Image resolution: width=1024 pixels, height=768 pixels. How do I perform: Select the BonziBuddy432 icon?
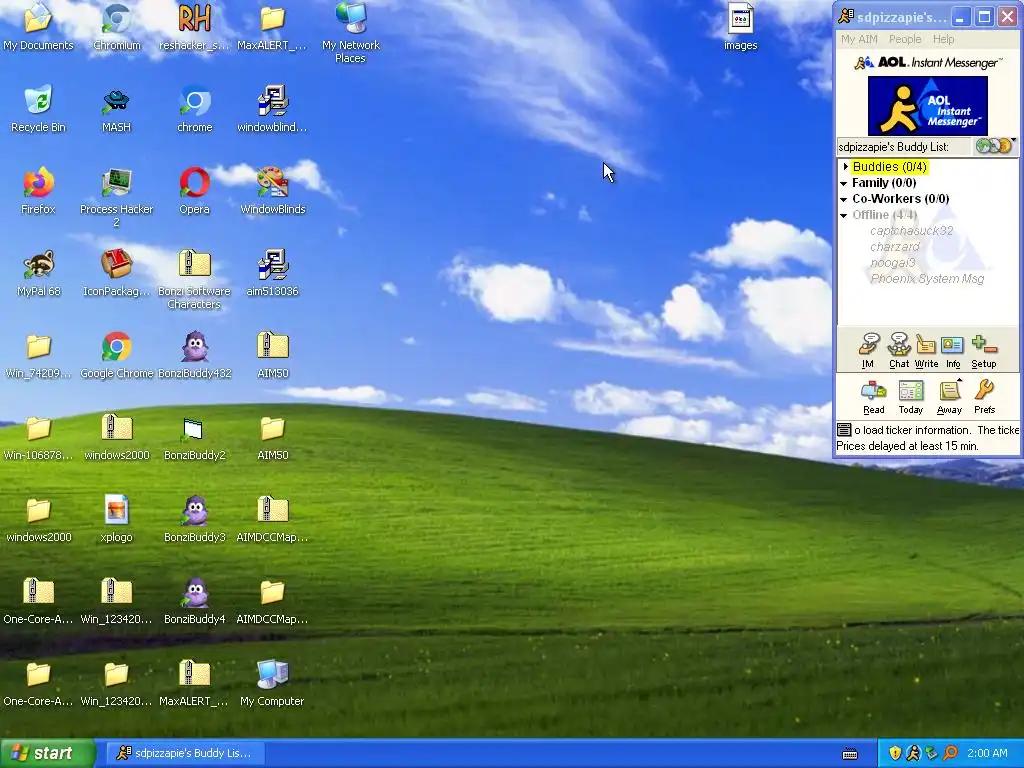195,355
